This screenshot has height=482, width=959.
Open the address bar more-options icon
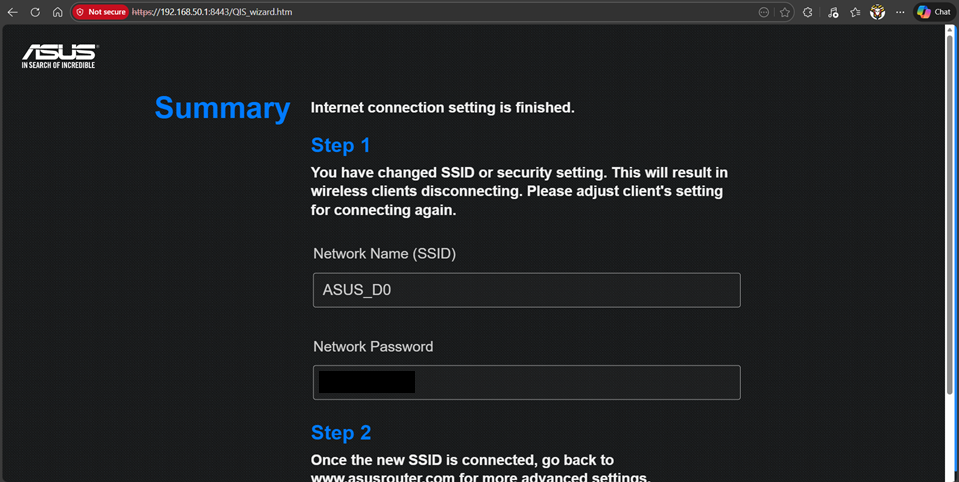tap(764, 12)
